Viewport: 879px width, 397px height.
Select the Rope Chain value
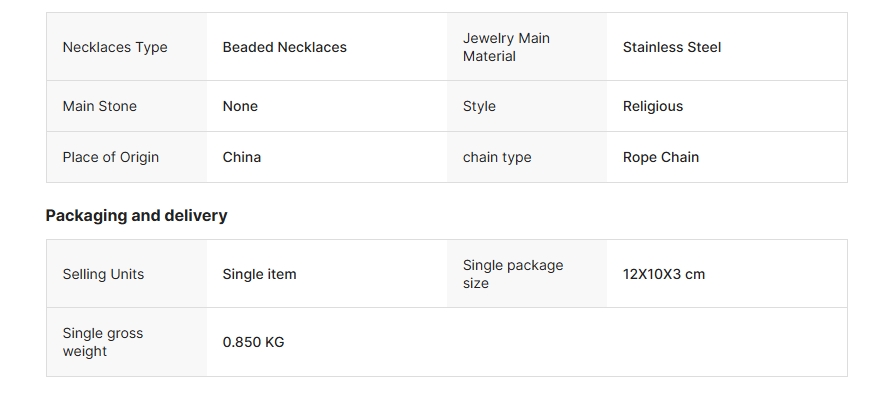(660, 157)
